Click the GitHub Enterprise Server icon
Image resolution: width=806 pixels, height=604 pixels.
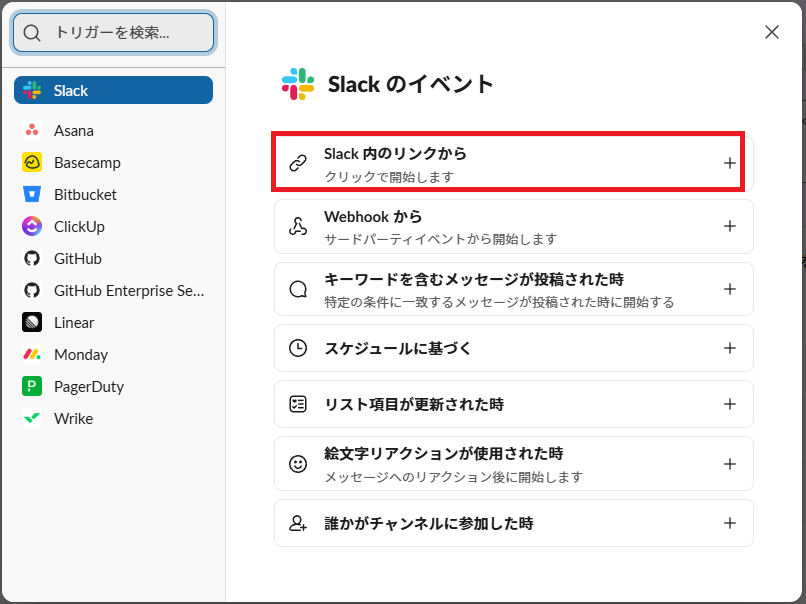(x=32, y=290)
